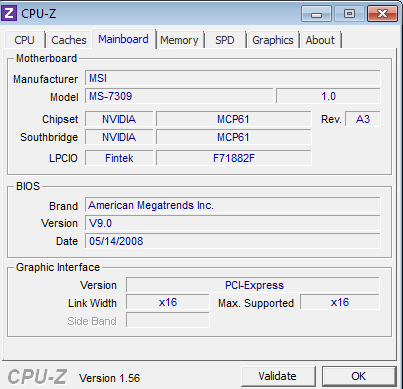Image resolution: width=403 pixels, height=389 pixels.
Task: Open the Caches tab
Action: (69, 40)
